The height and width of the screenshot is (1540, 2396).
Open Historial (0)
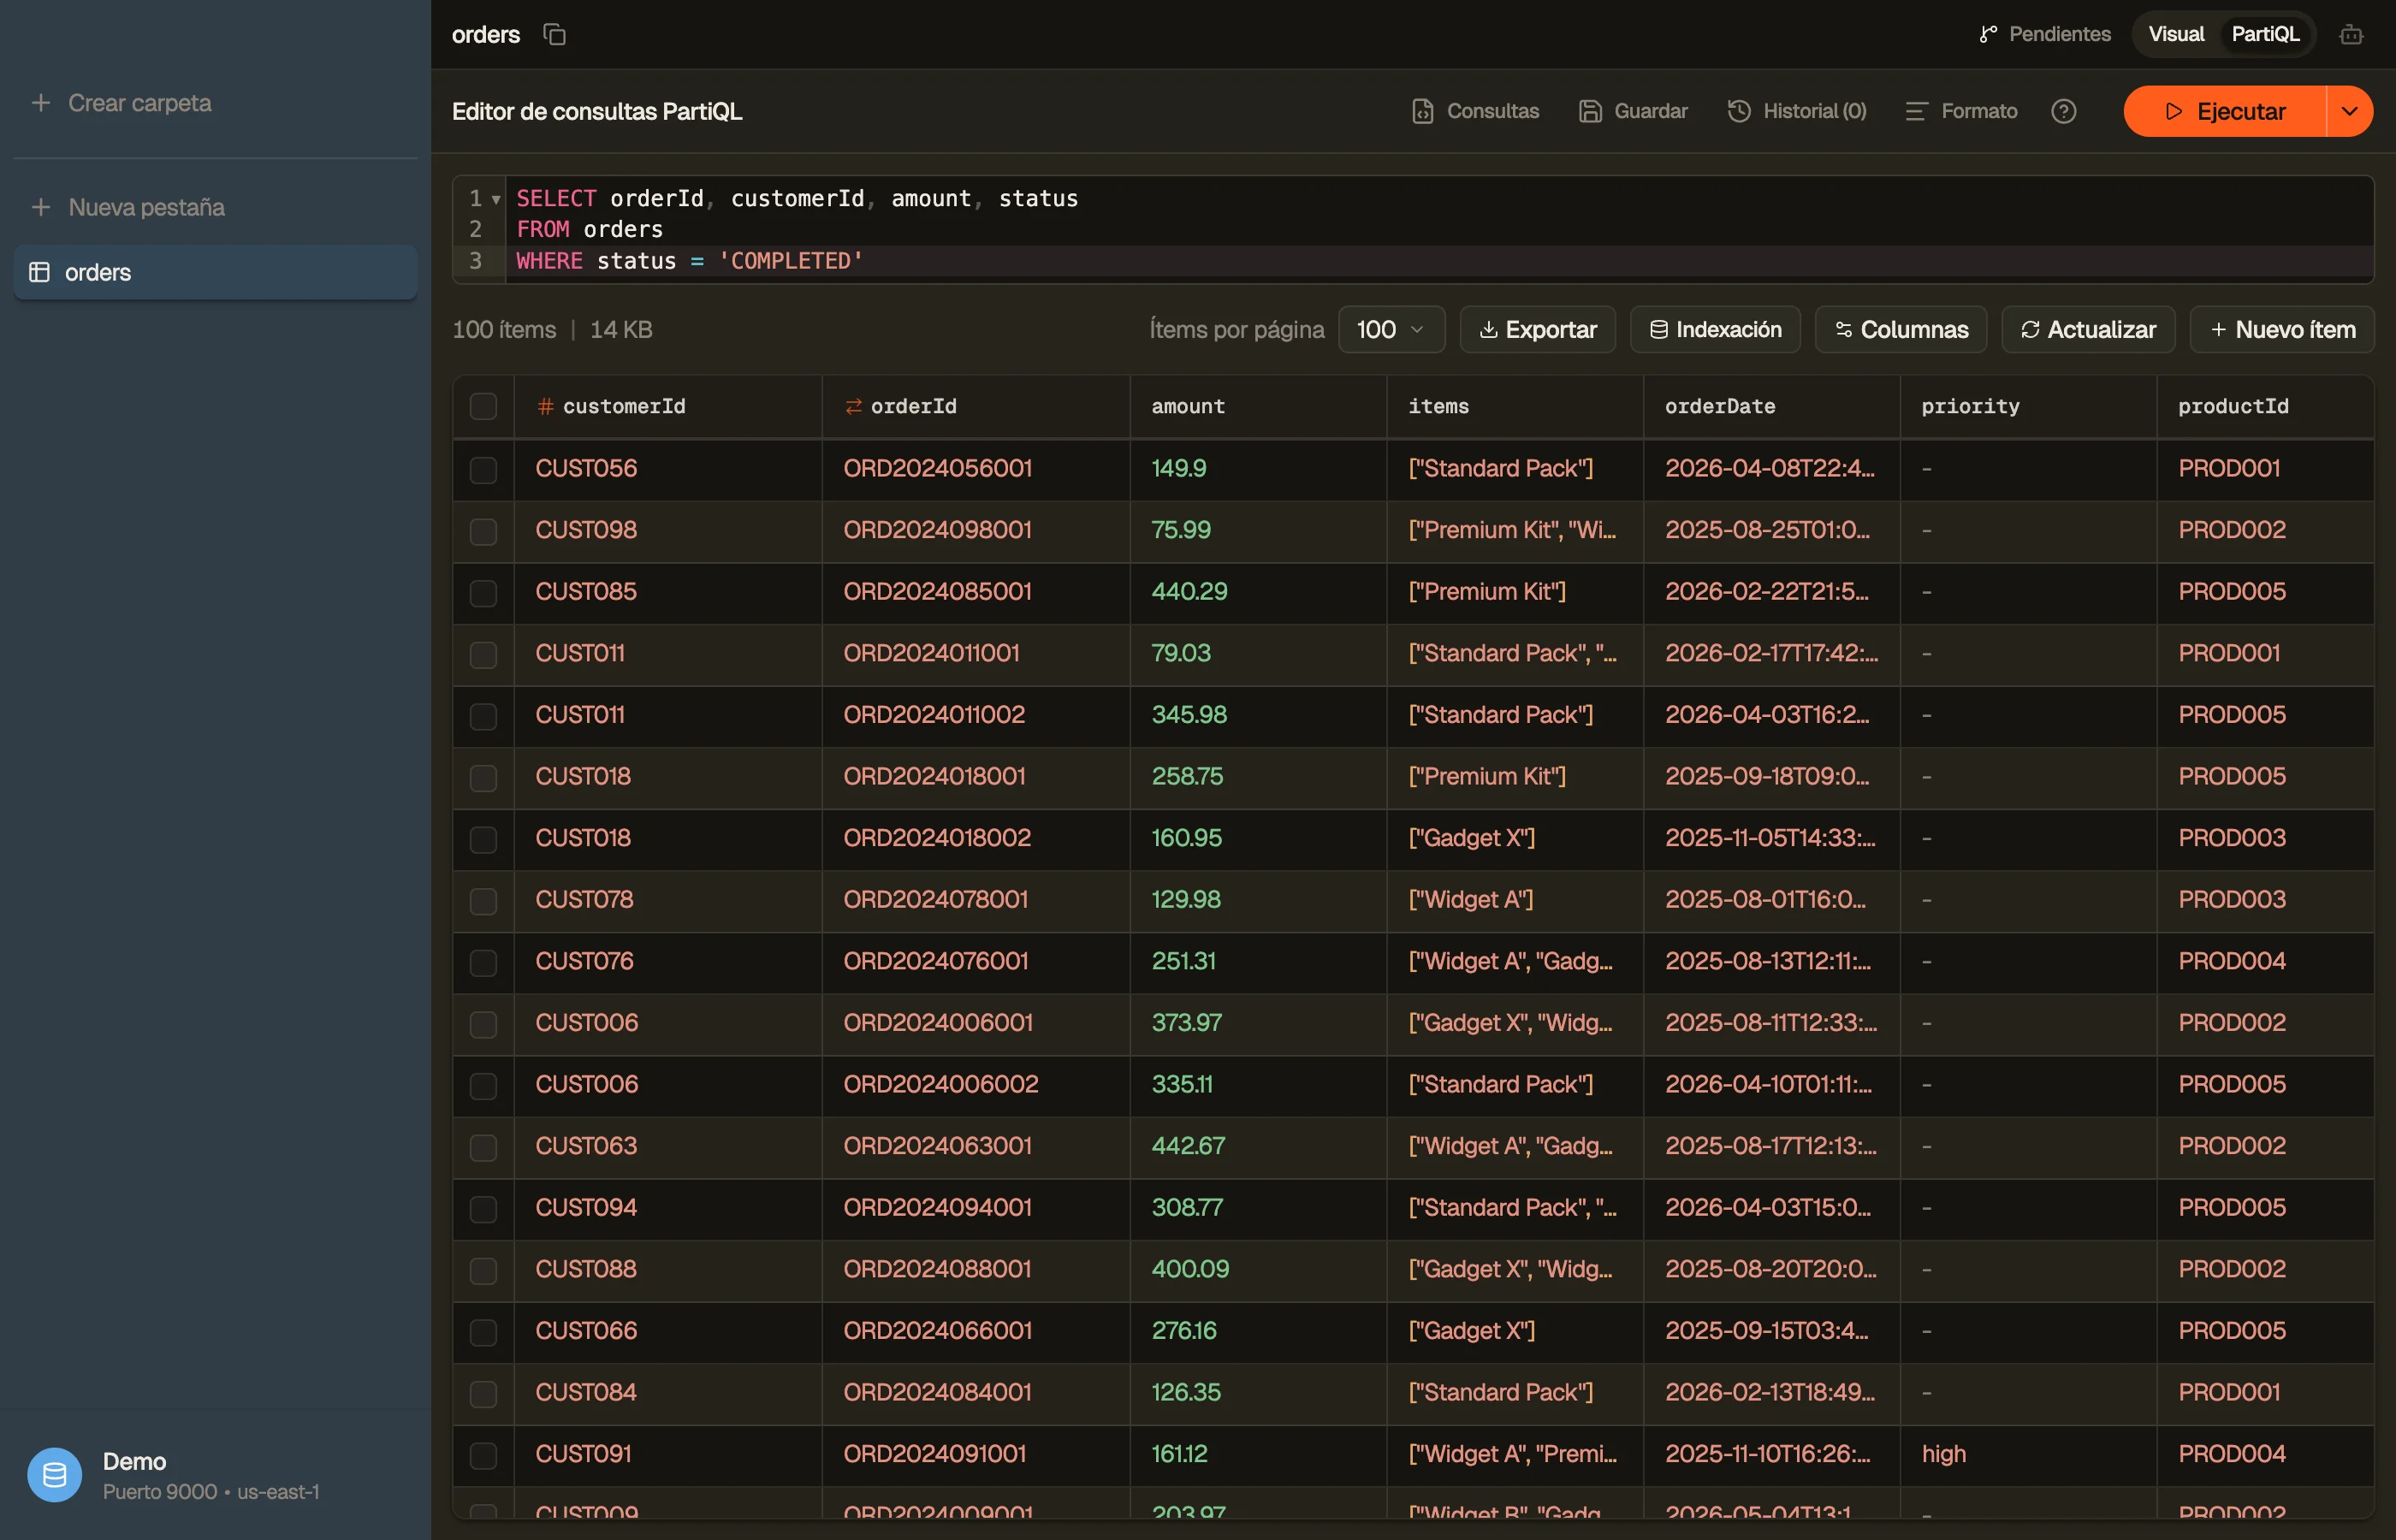[1797, 111]
